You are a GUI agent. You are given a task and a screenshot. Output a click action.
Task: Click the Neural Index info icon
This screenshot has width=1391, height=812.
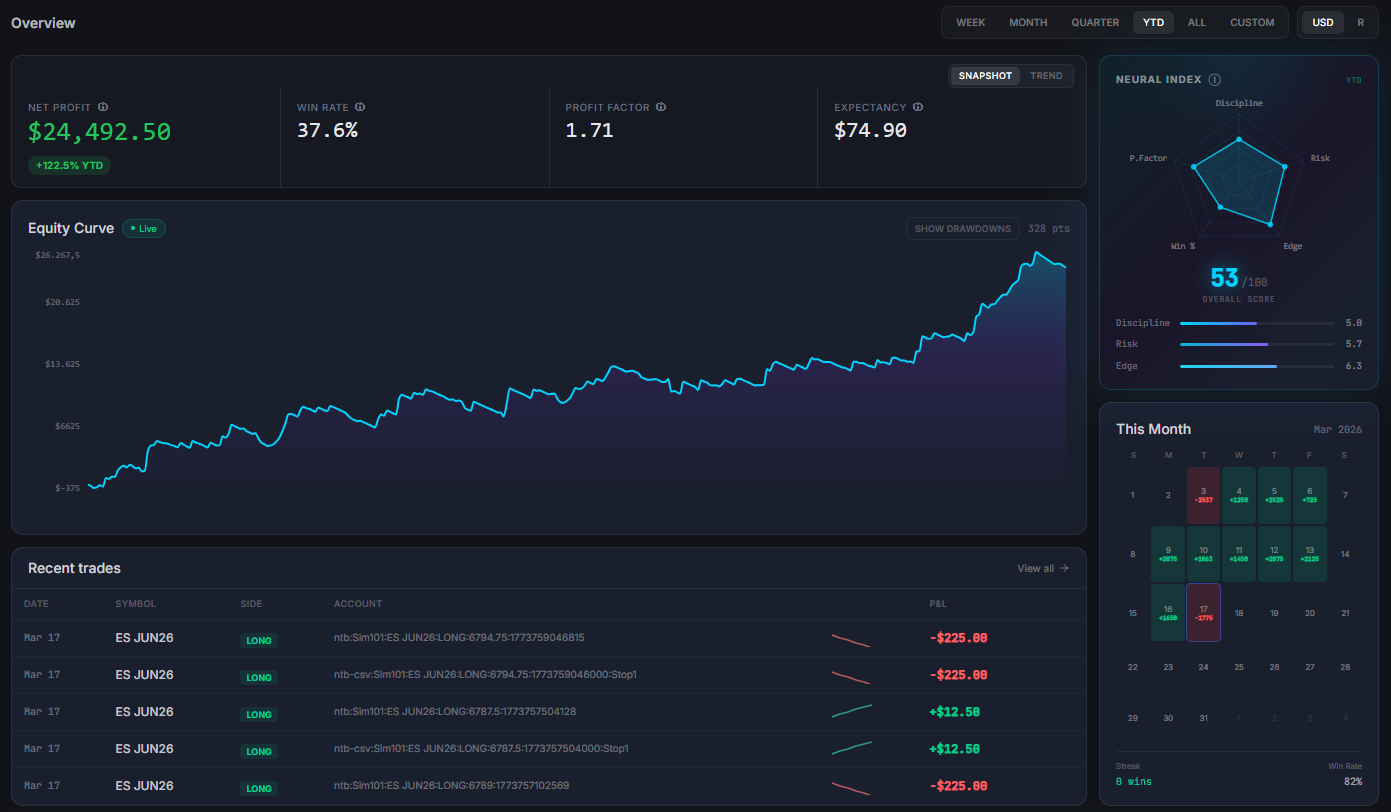point(1214,80)
